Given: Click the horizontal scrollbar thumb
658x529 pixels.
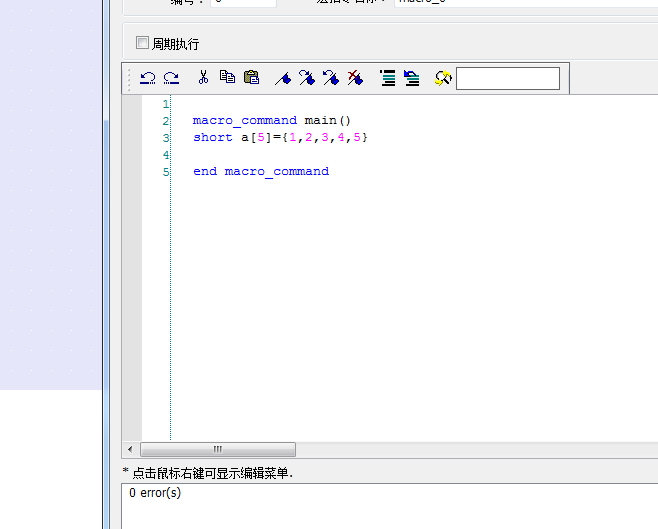Looking at the screenshot, I should pyautogui.click(x=217, y=449).
